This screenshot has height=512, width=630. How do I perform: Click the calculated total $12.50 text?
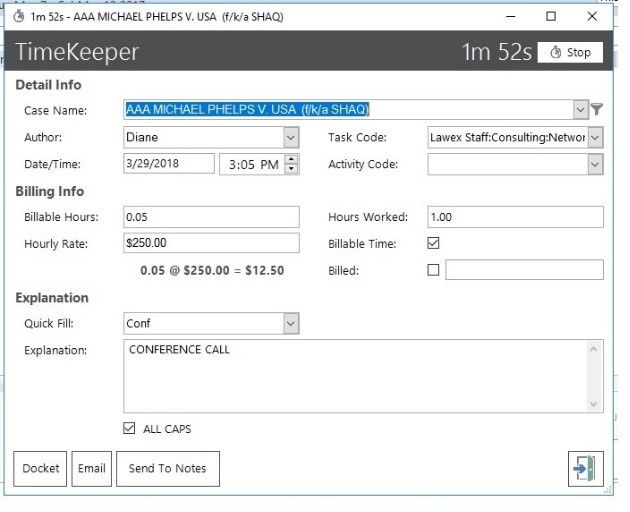(264, 270)
